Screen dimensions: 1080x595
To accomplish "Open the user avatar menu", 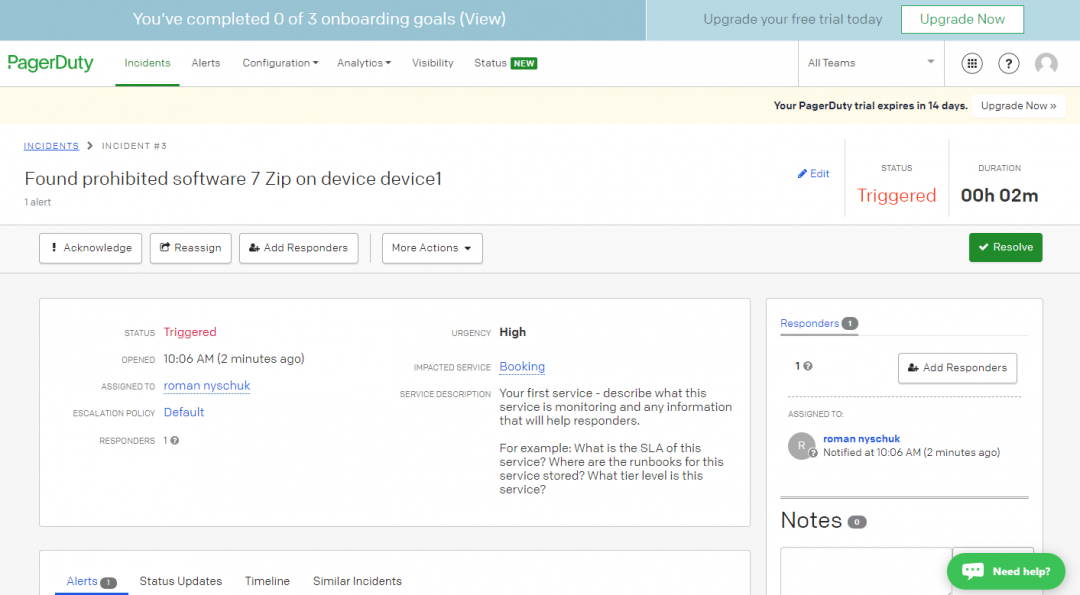I will pyautogui.click(x=1046, y=63).
